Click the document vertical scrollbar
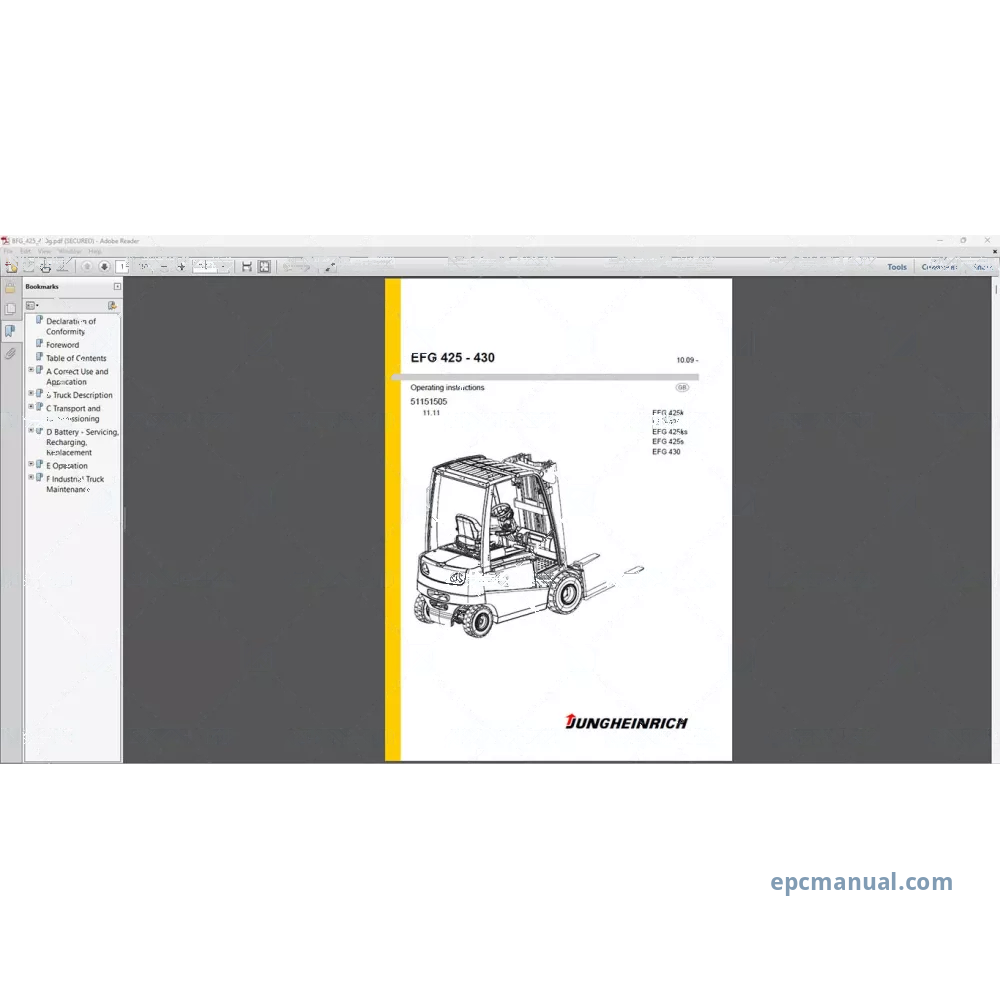The image size is (1000, 1000). click(x=996, y=520)
